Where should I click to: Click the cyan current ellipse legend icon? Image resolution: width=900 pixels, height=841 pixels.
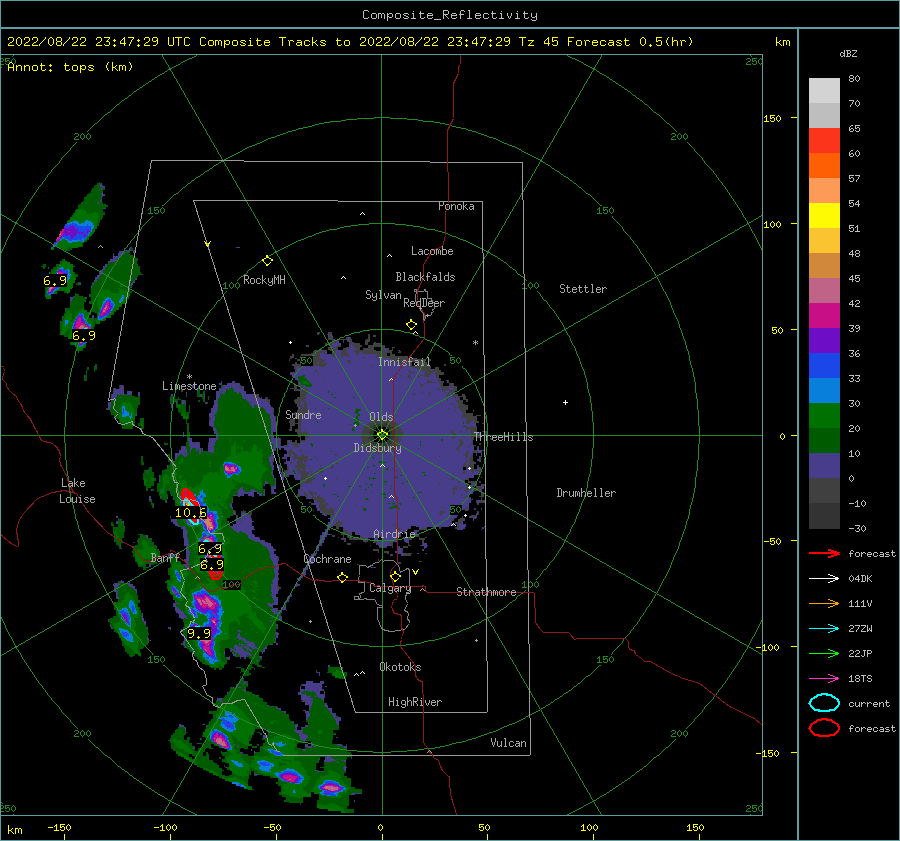tap(824, 703)
